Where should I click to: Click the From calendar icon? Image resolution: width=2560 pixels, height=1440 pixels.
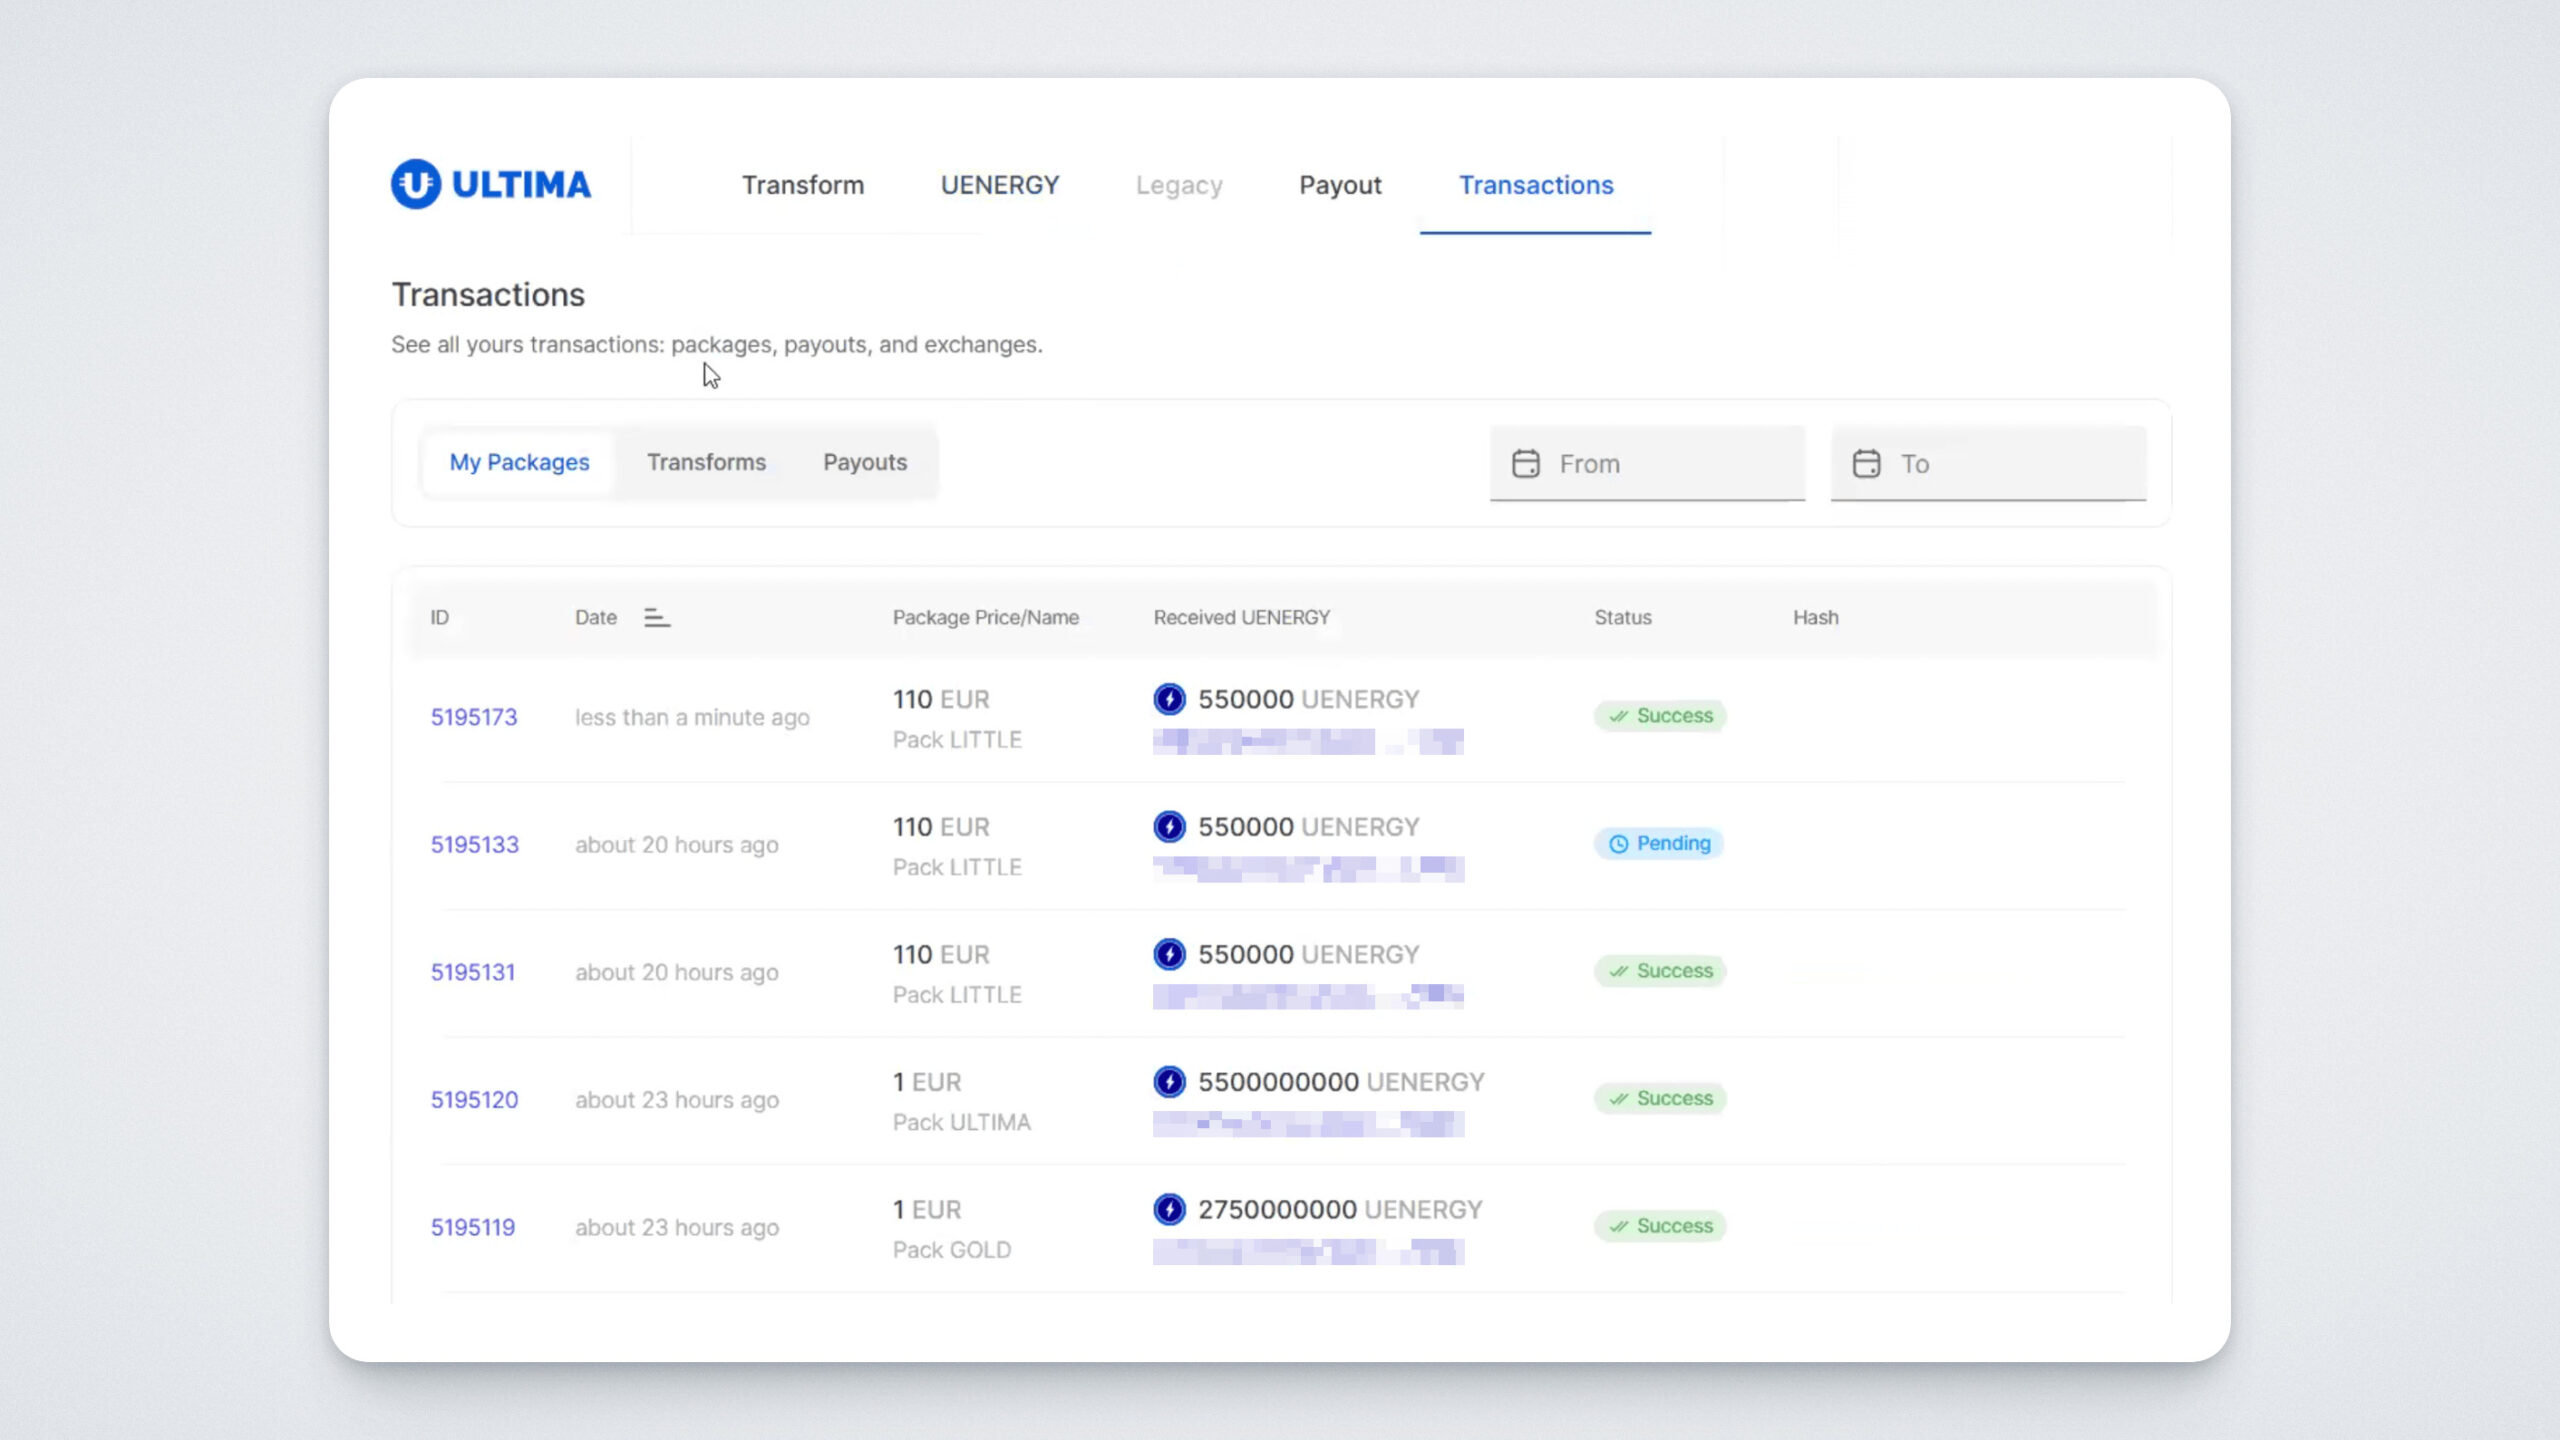[1525, 464]
